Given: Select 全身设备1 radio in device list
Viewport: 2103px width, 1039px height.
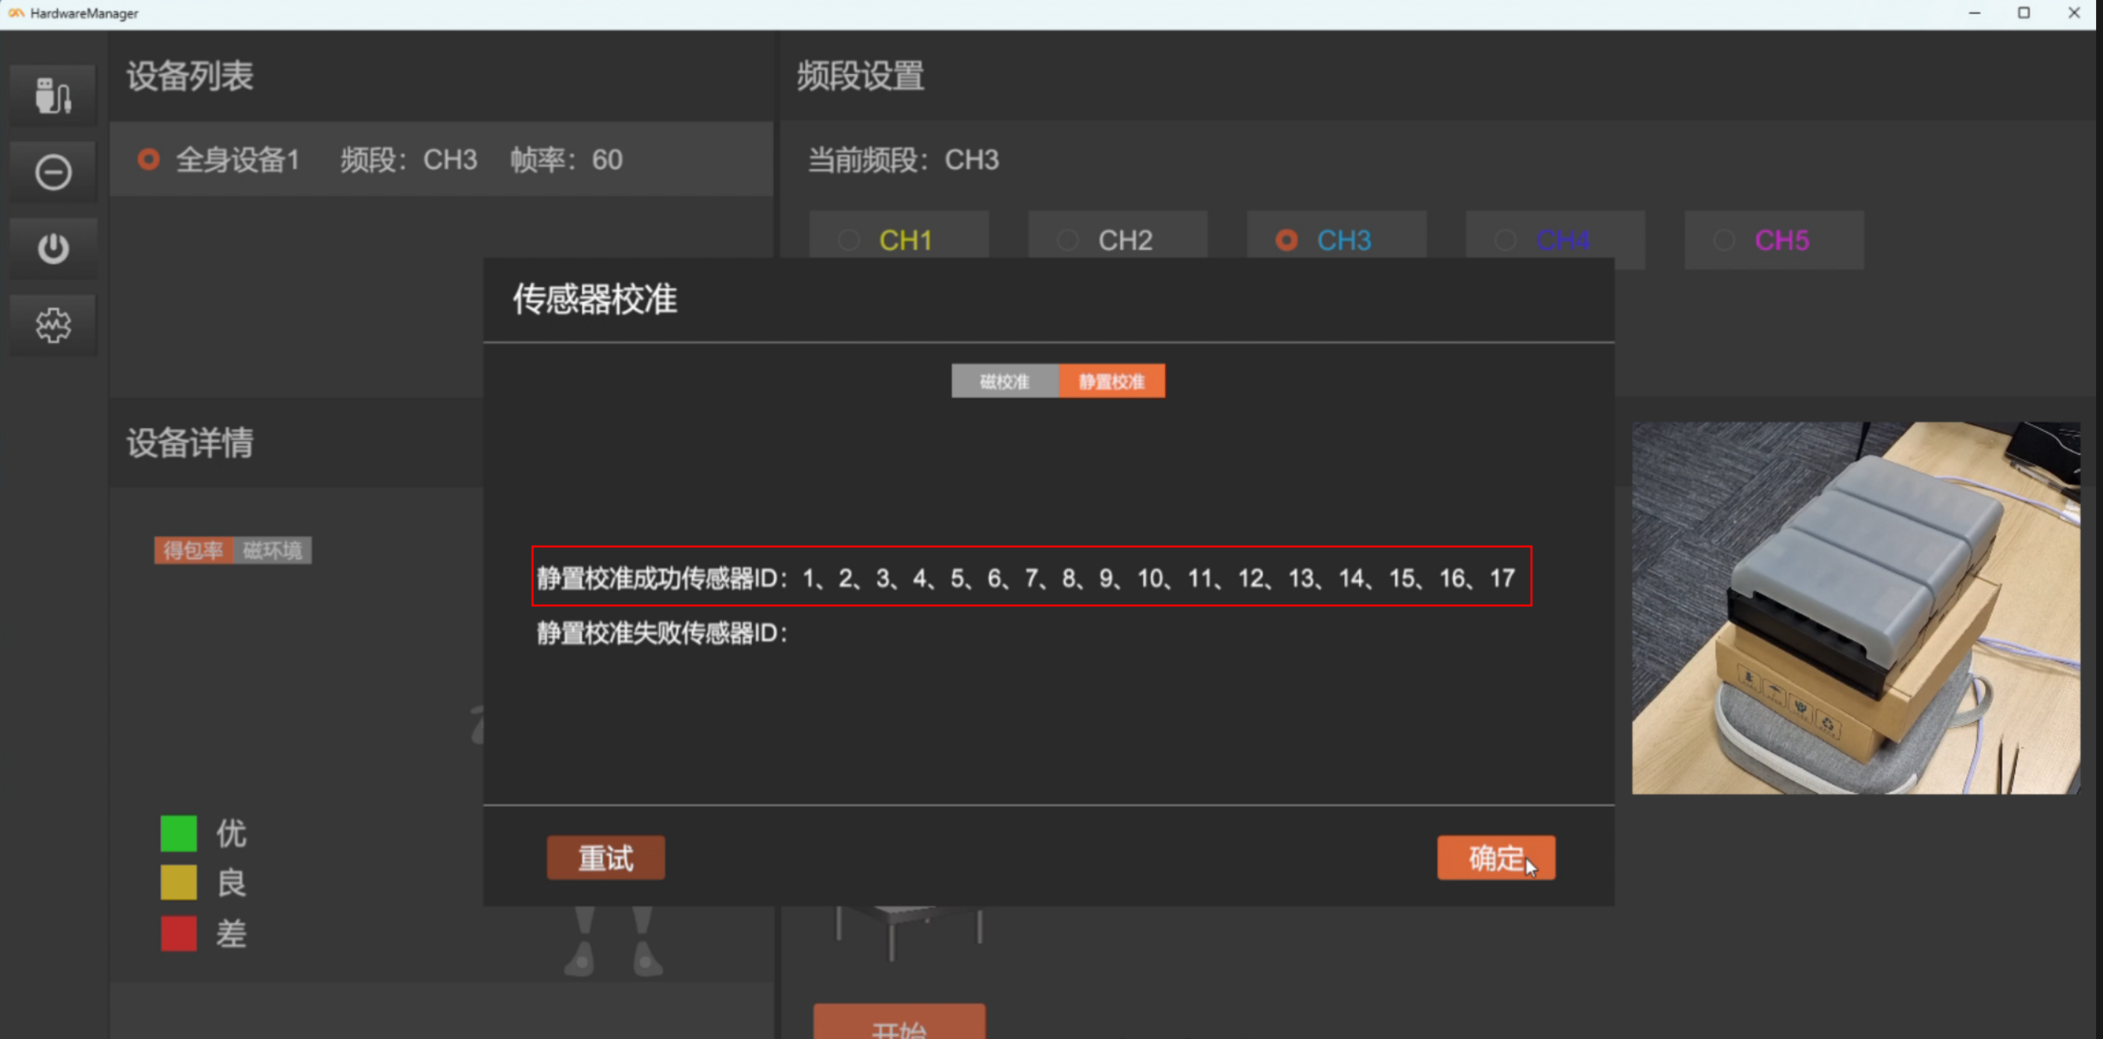Looking at the screenshot, I should [149, 160].
